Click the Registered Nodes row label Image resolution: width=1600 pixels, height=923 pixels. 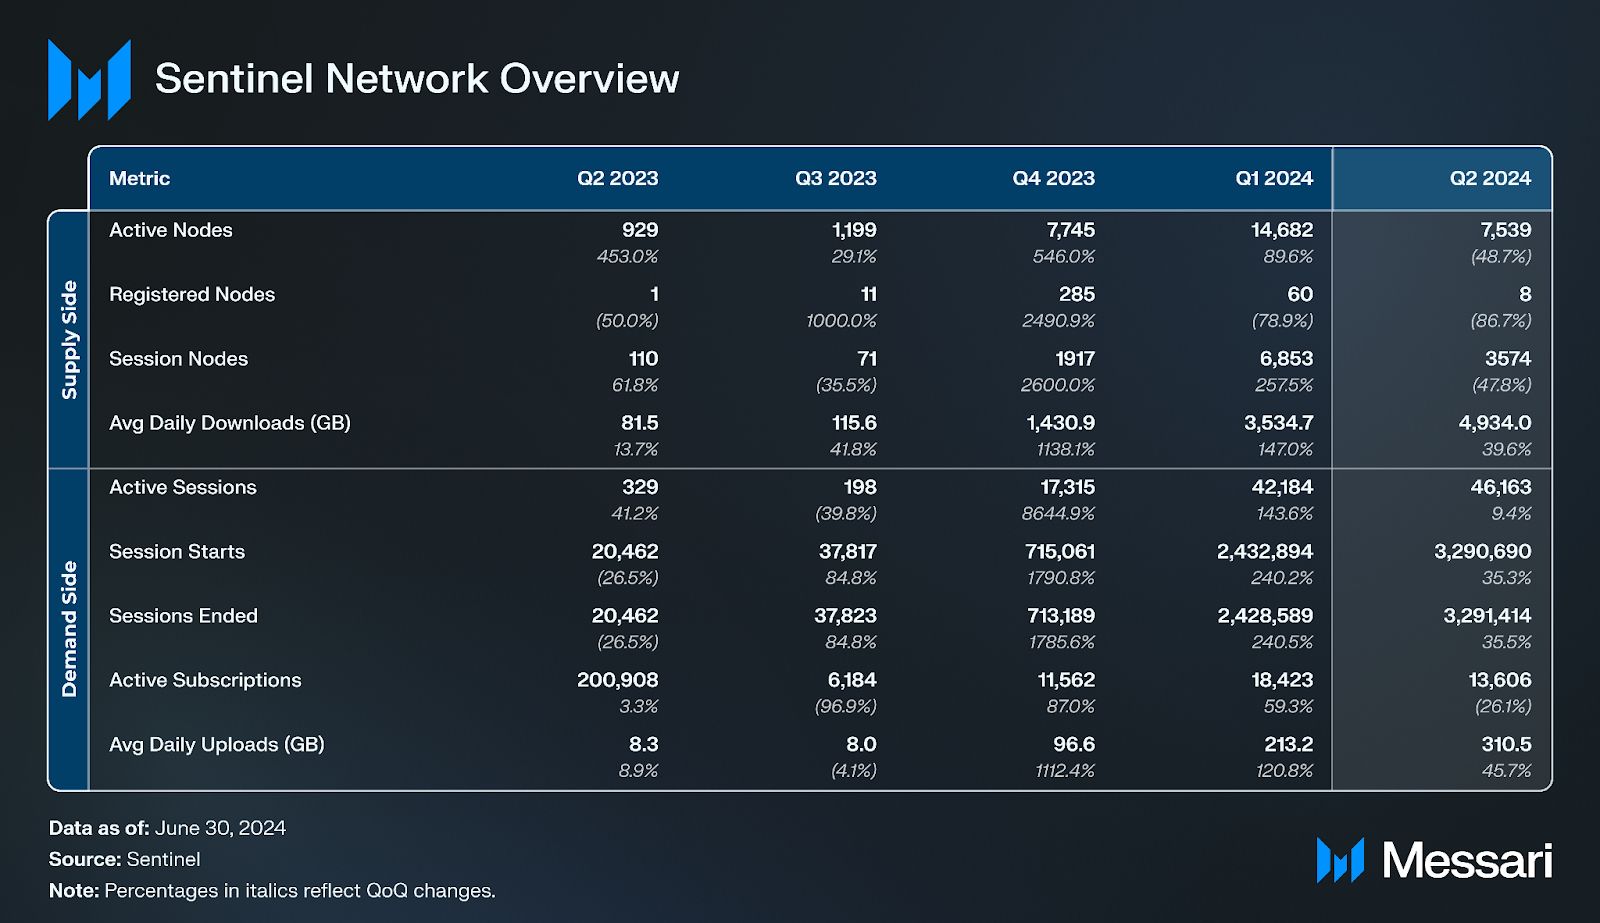tap(192, 294)
